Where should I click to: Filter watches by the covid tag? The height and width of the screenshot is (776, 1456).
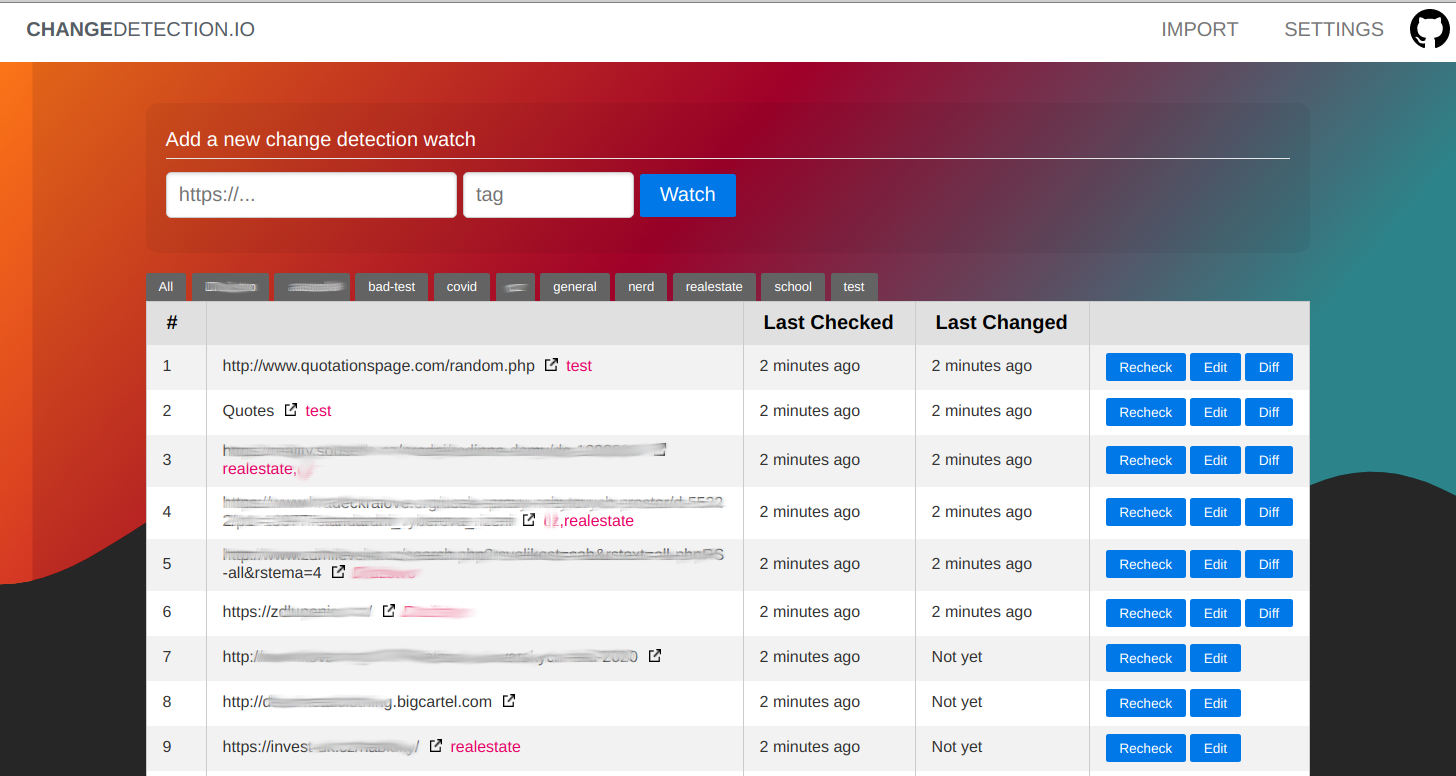coord(461,287)
